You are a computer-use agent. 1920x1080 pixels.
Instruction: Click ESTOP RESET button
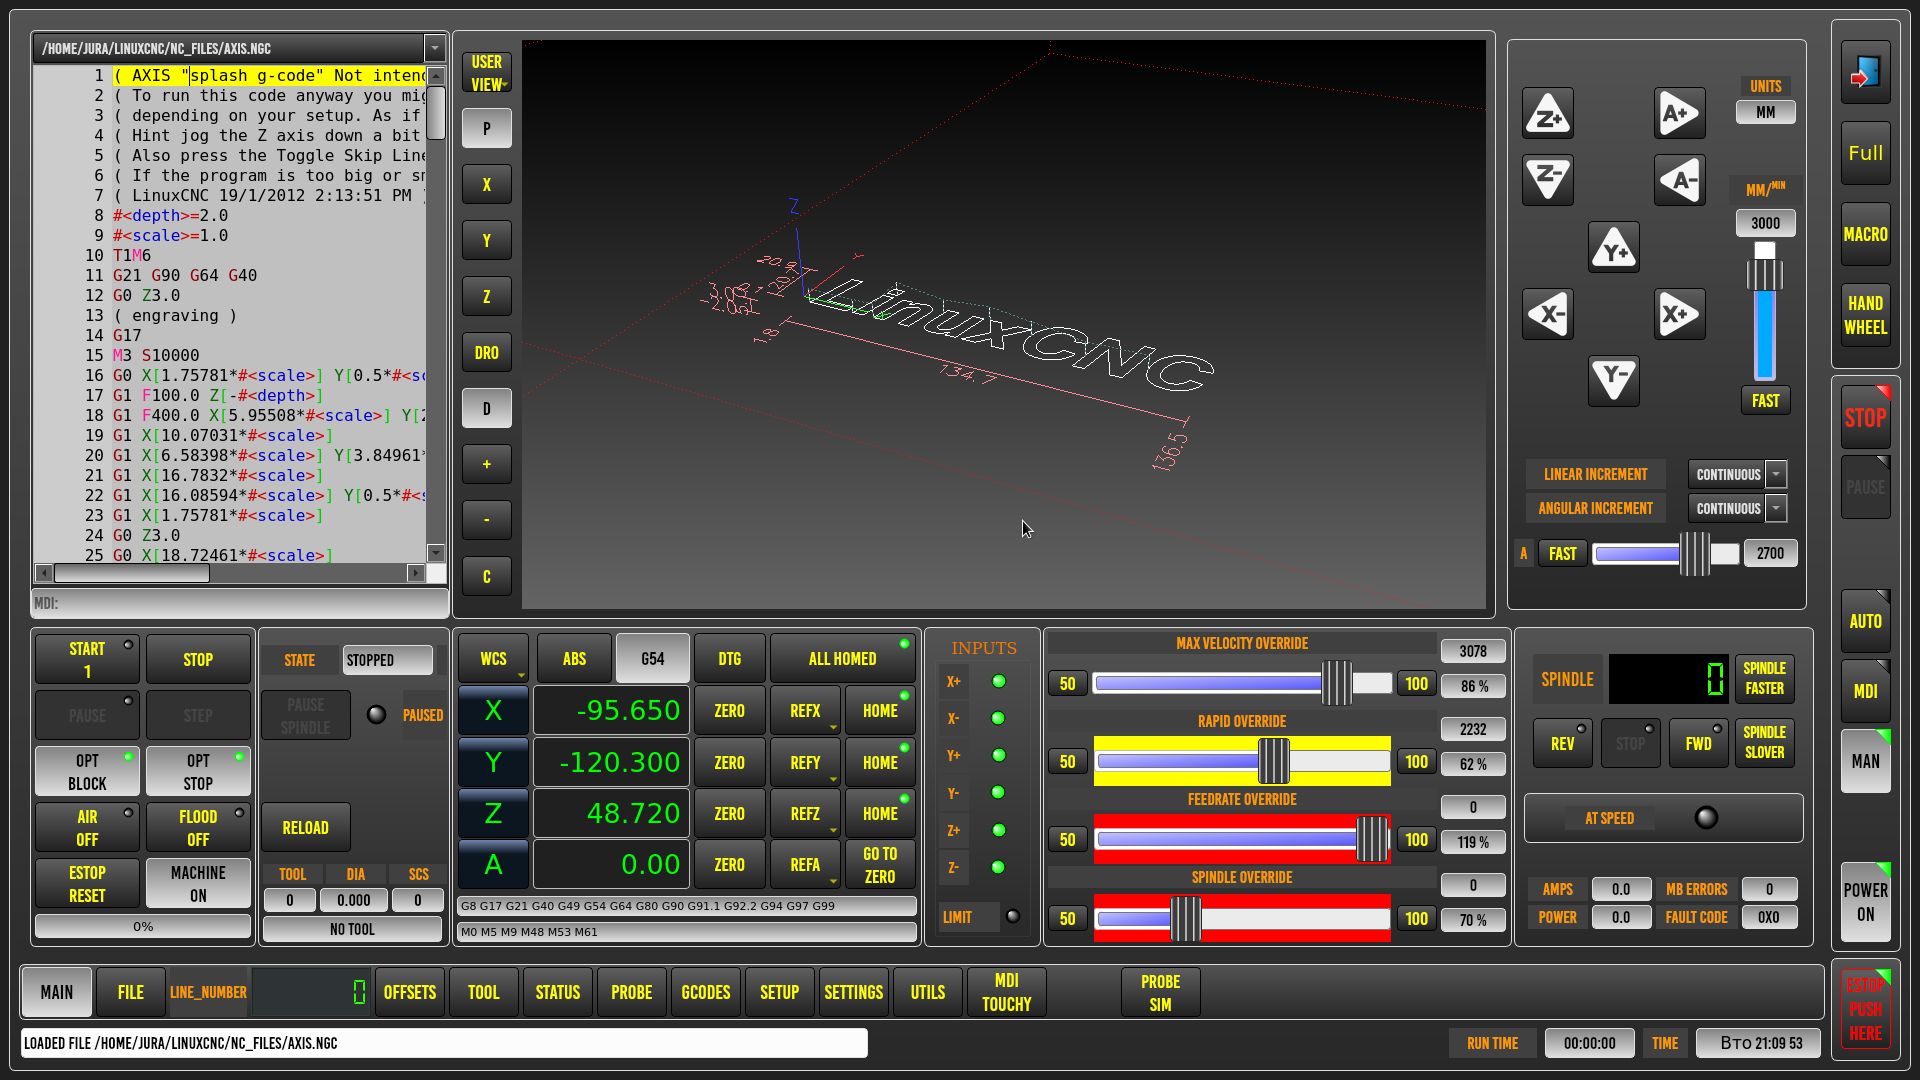point(87,884)
